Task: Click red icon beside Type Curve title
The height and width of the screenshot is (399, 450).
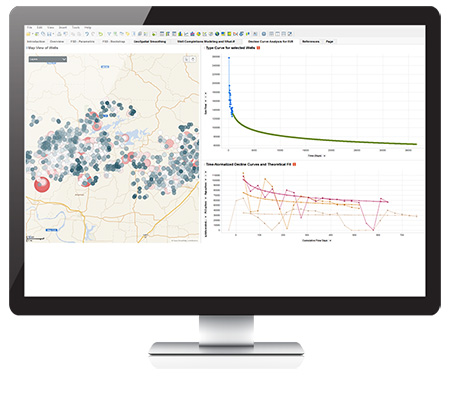Action: coord(258,48)
